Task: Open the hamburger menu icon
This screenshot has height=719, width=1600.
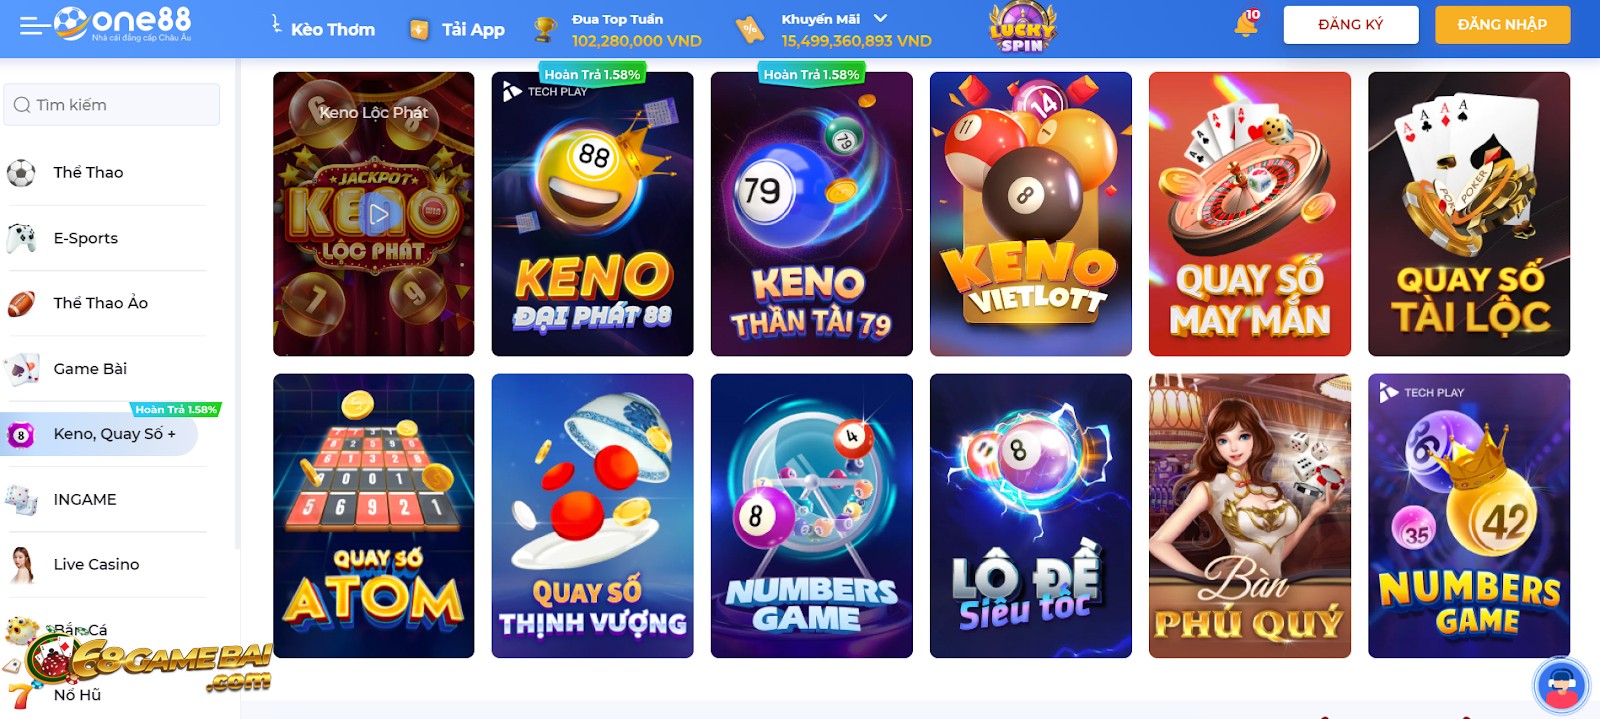Action: pyautogui.click(x=34, y=26)
